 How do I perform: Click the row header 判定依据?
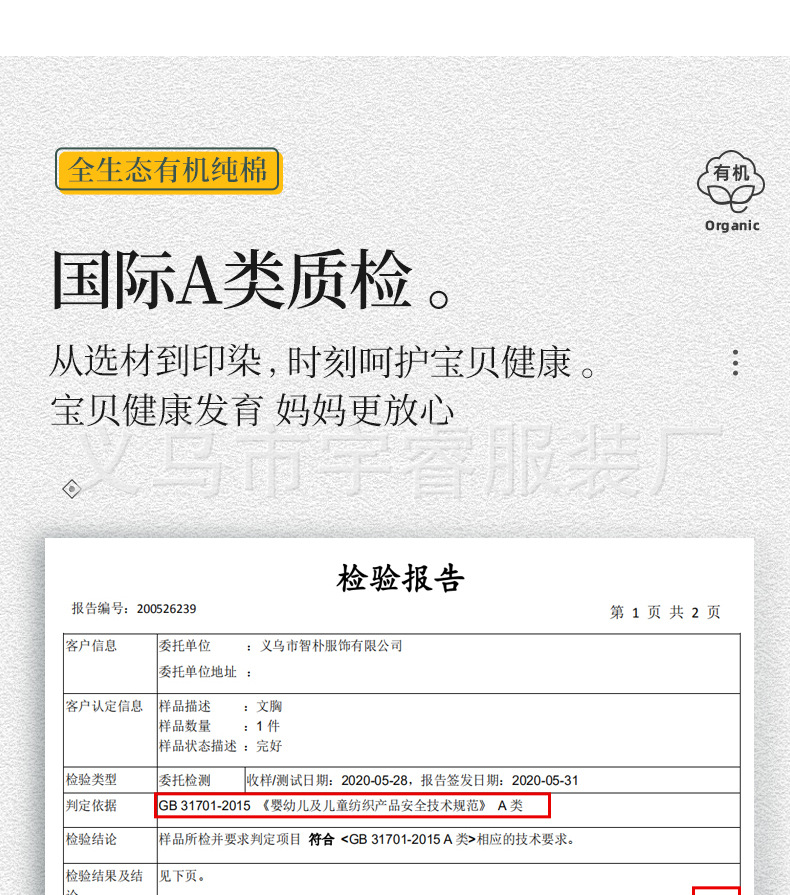click(91, 805)
